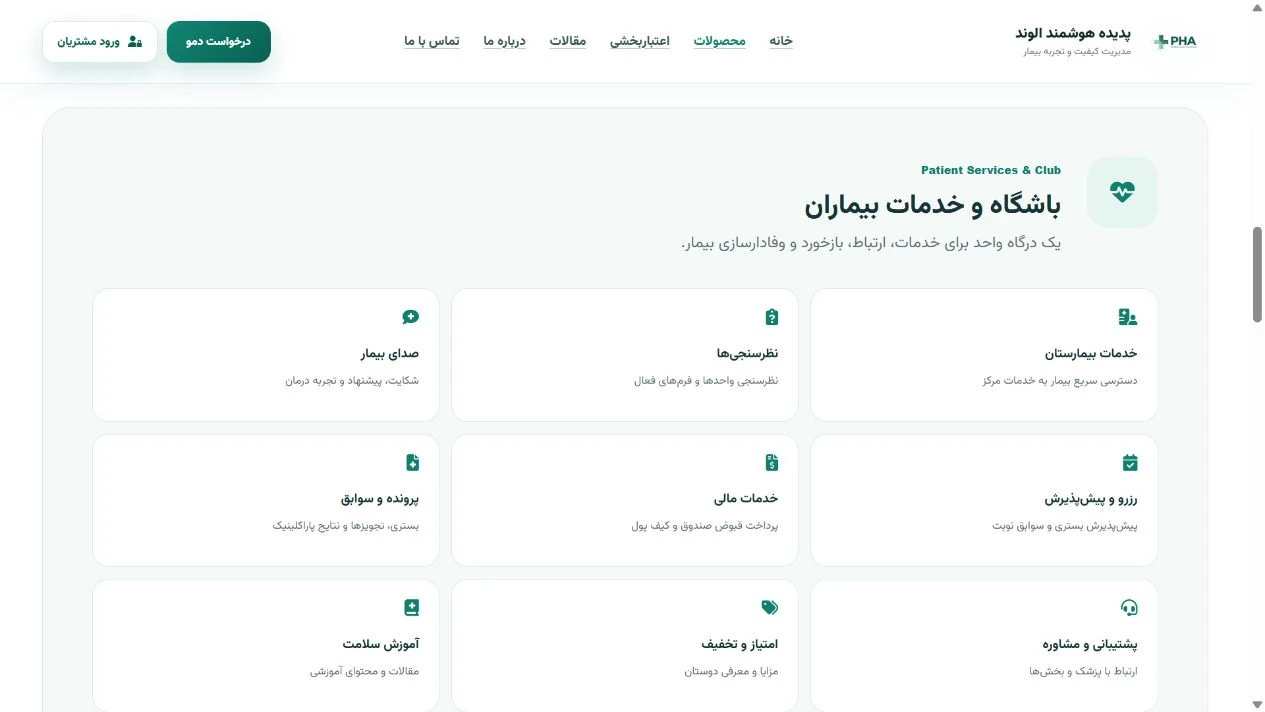Click the امتیاز و تخفیف tag icon
This screenshot has height=712, width=1265.
(x=769, y=608)
